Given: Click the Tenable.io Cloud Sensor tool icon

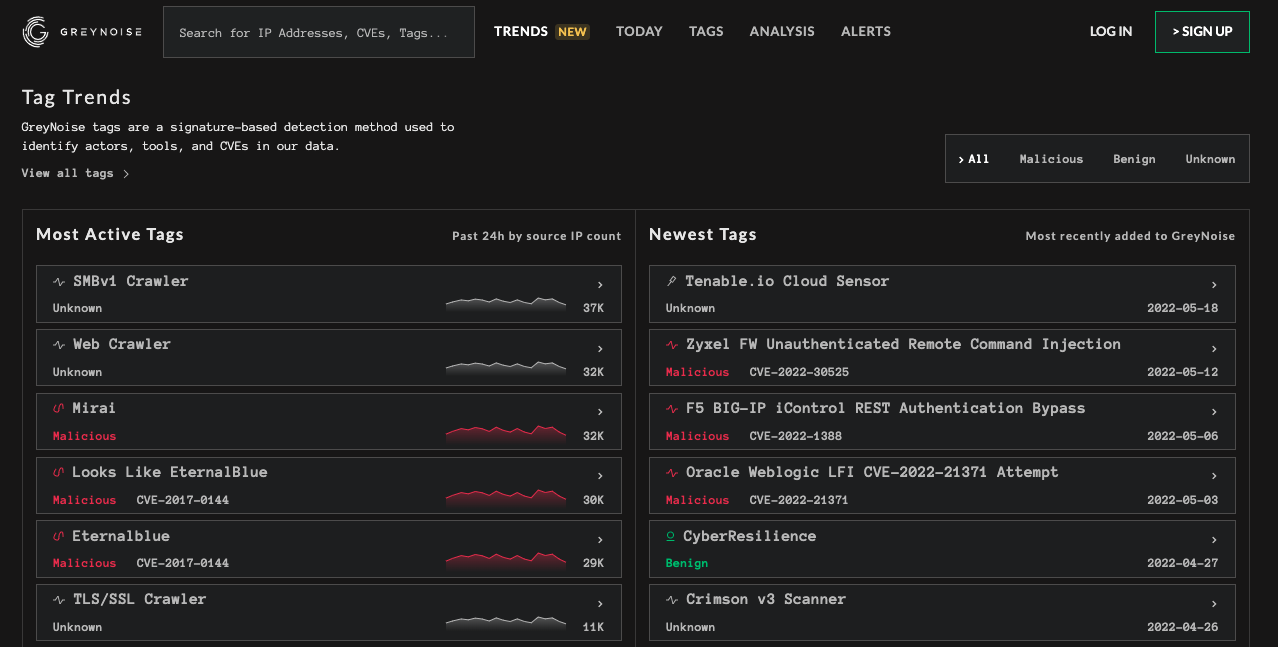Looking at the screenshot, I should click(x=672, y=282).
